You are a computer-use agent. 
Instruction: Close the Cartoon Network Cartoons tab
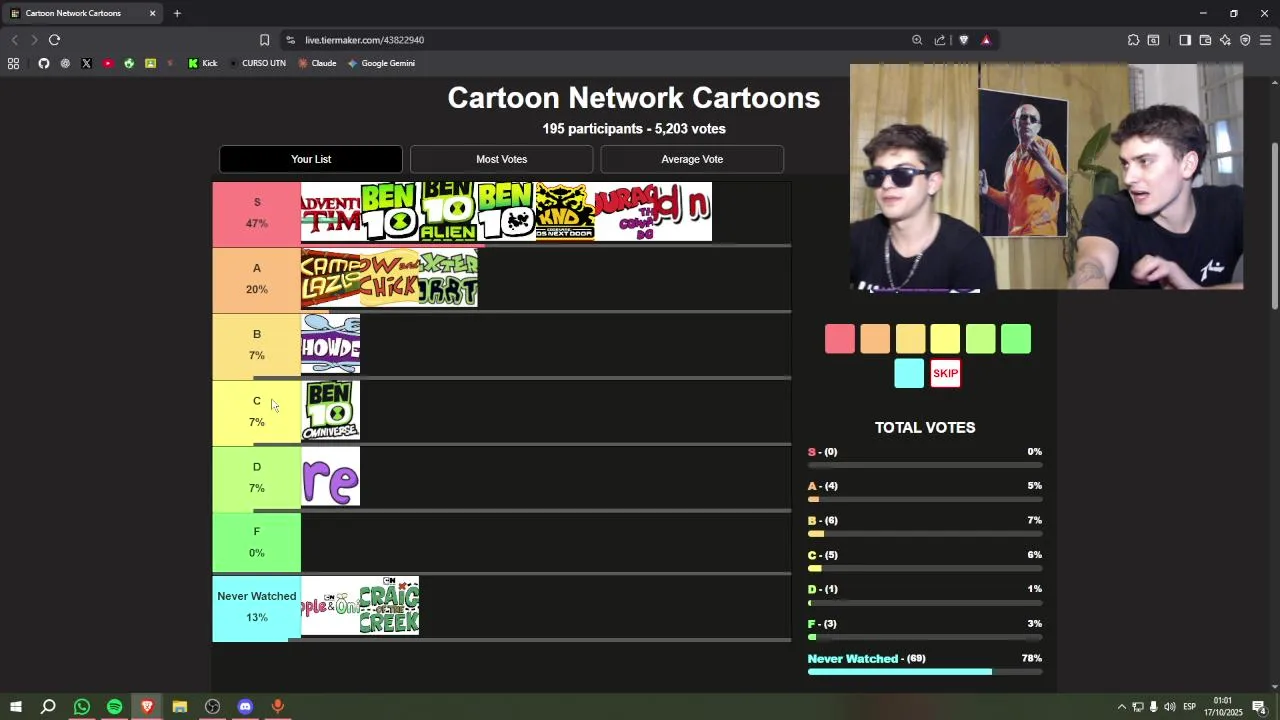pyautogui.click(x=152, y=13)
